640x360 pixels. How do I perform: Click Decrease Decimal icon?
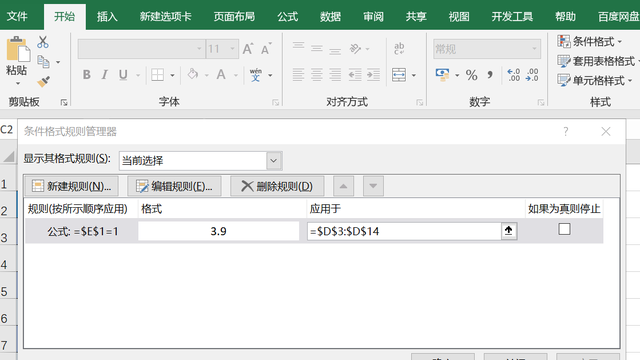(532, 75)
